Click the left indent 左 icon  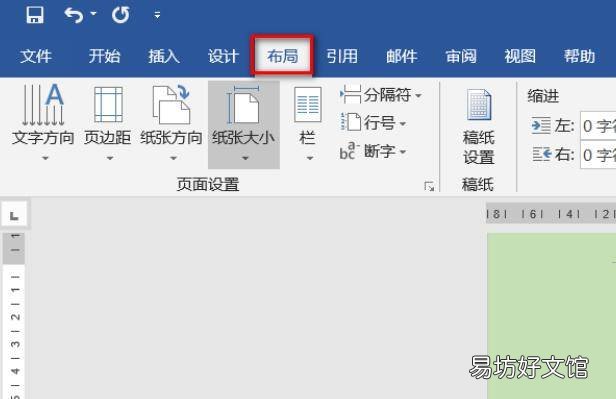tap(541, 126)
